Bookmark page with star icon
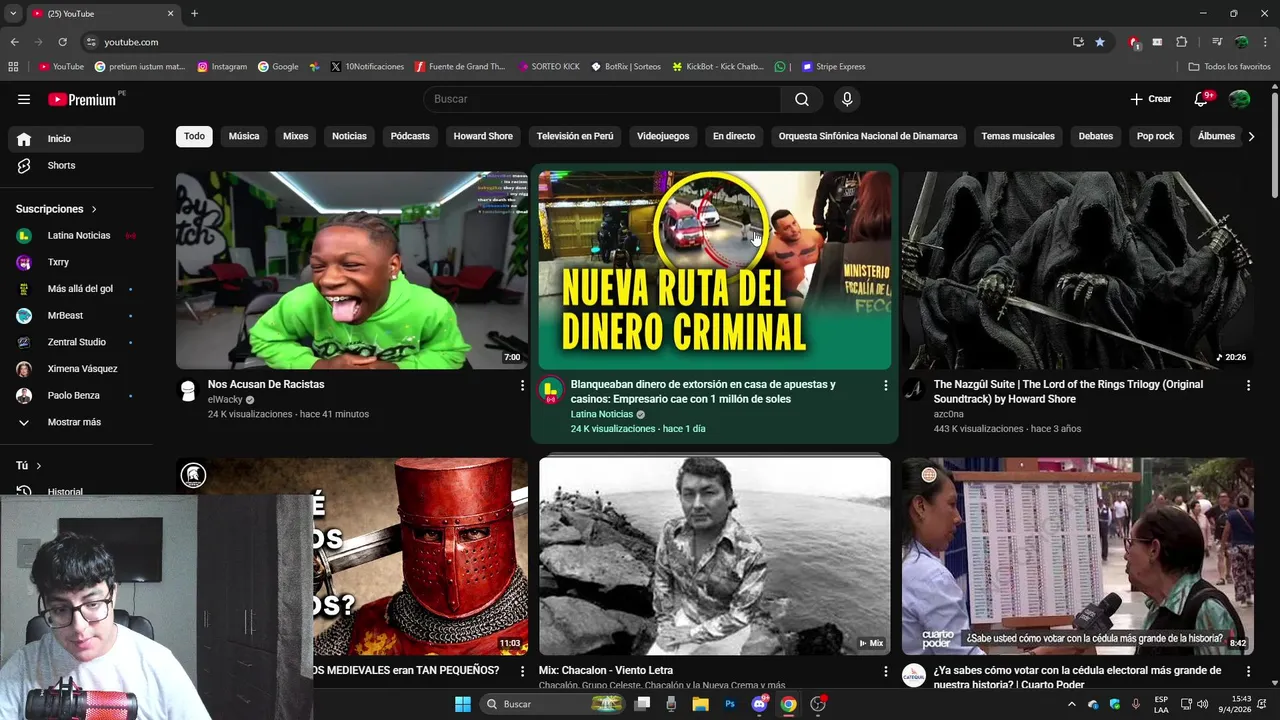1280x720 pixels. pyautogui.click(x=1100, y=42)
